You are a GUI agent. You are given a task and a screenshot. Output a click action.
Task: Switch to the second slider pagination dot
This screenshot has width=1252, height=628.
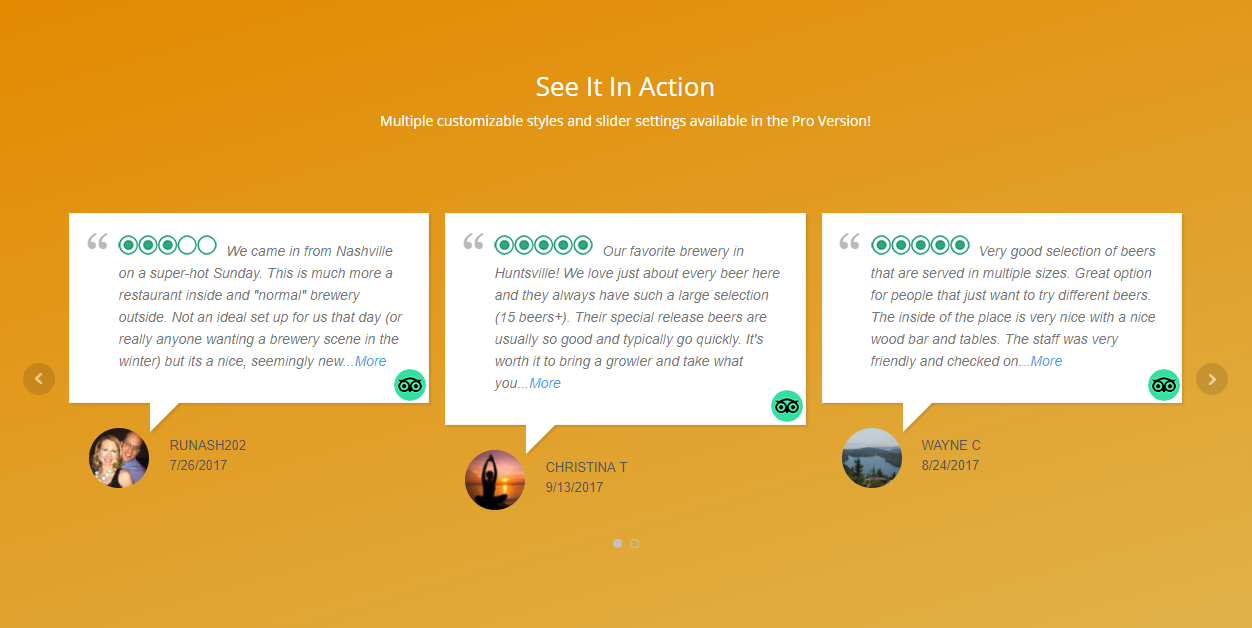pos(634,543)
